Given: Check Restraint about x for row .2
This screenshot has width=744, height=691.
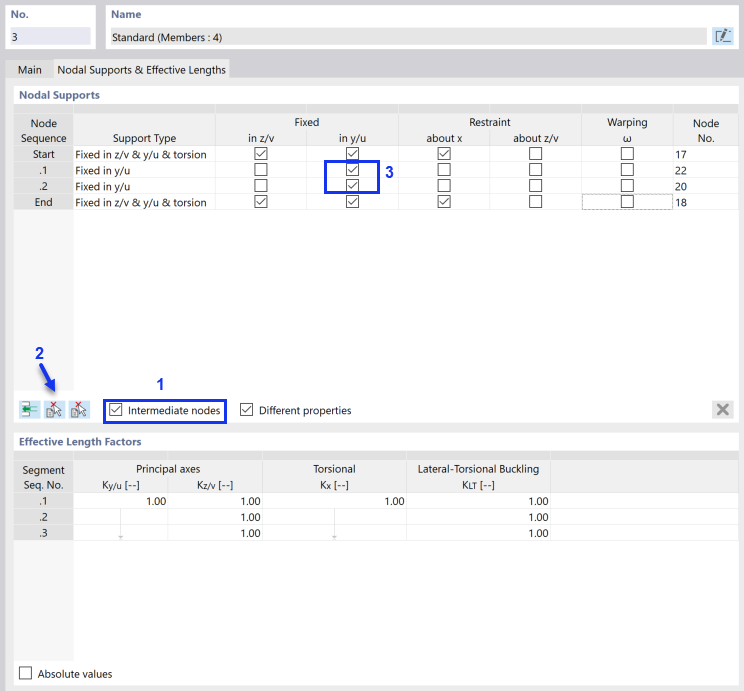Looking at the screenshot, I should tap(444, 186).
